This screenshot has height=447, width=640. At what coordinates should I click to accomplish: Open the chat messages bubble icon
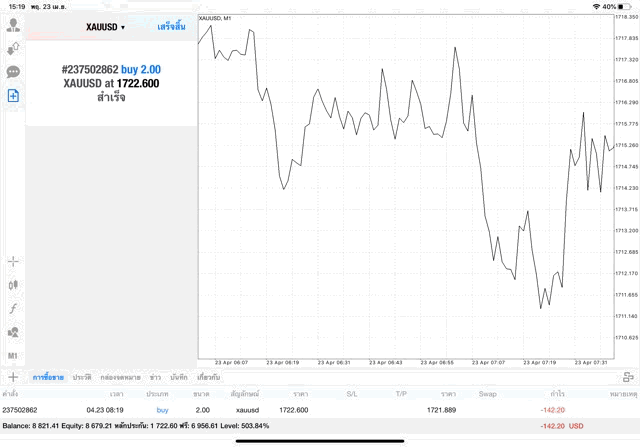click(x=13, y=72)
